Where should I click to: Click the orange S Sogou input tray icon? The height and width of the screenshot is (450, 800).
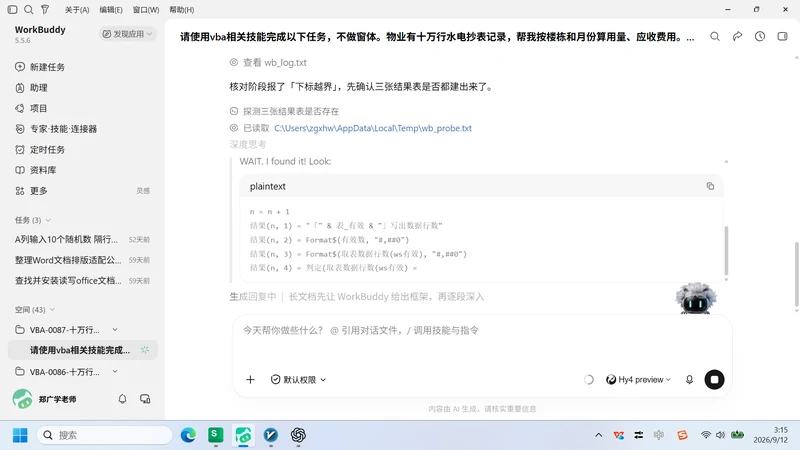[682, 435]
